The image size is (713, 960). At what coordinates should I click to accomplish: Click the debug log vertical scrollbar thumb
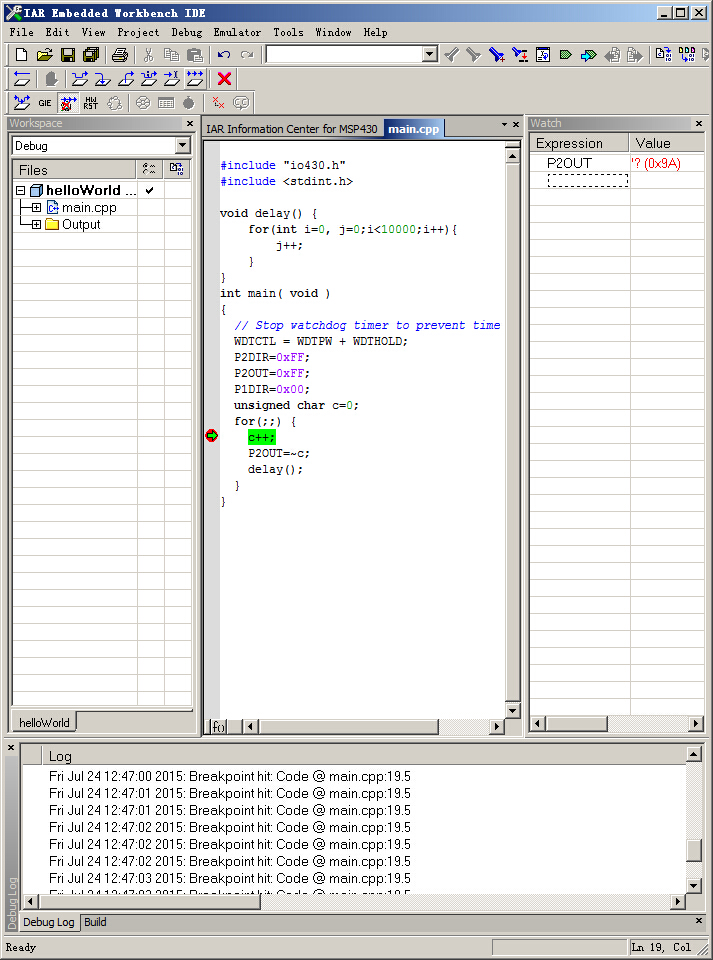[x=693, y=850]
